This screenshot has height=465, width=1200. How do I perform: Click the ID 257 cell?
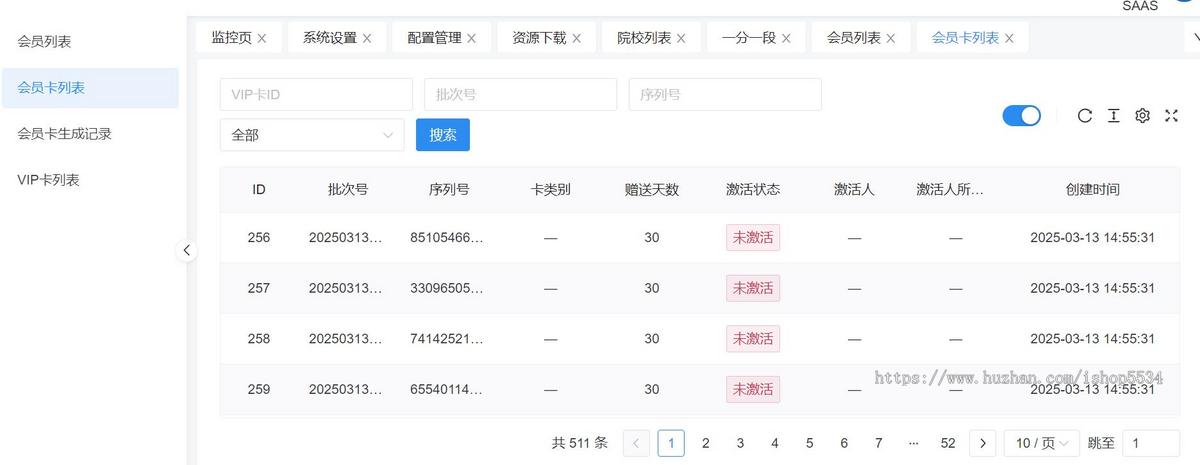[259, 288]
